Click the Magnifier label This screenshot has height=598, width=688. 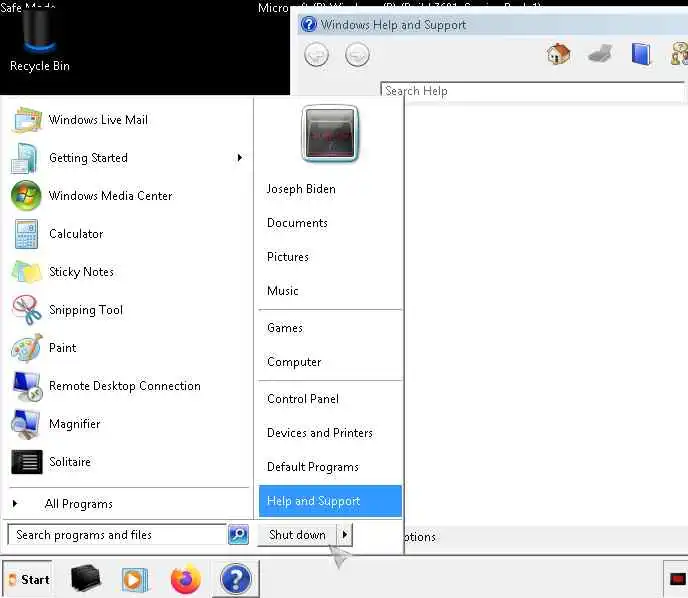click(x=74, y=424)
